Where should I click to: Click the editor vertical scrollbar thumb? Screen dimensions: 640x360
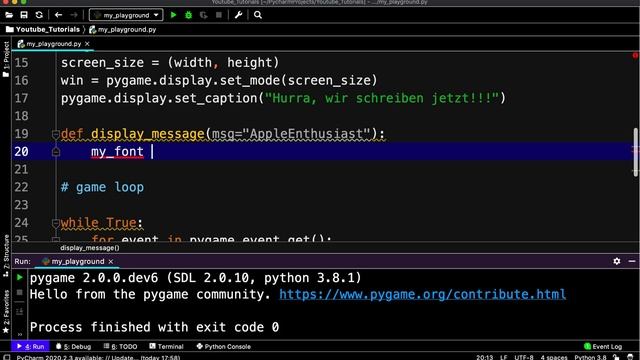point(636,152)
